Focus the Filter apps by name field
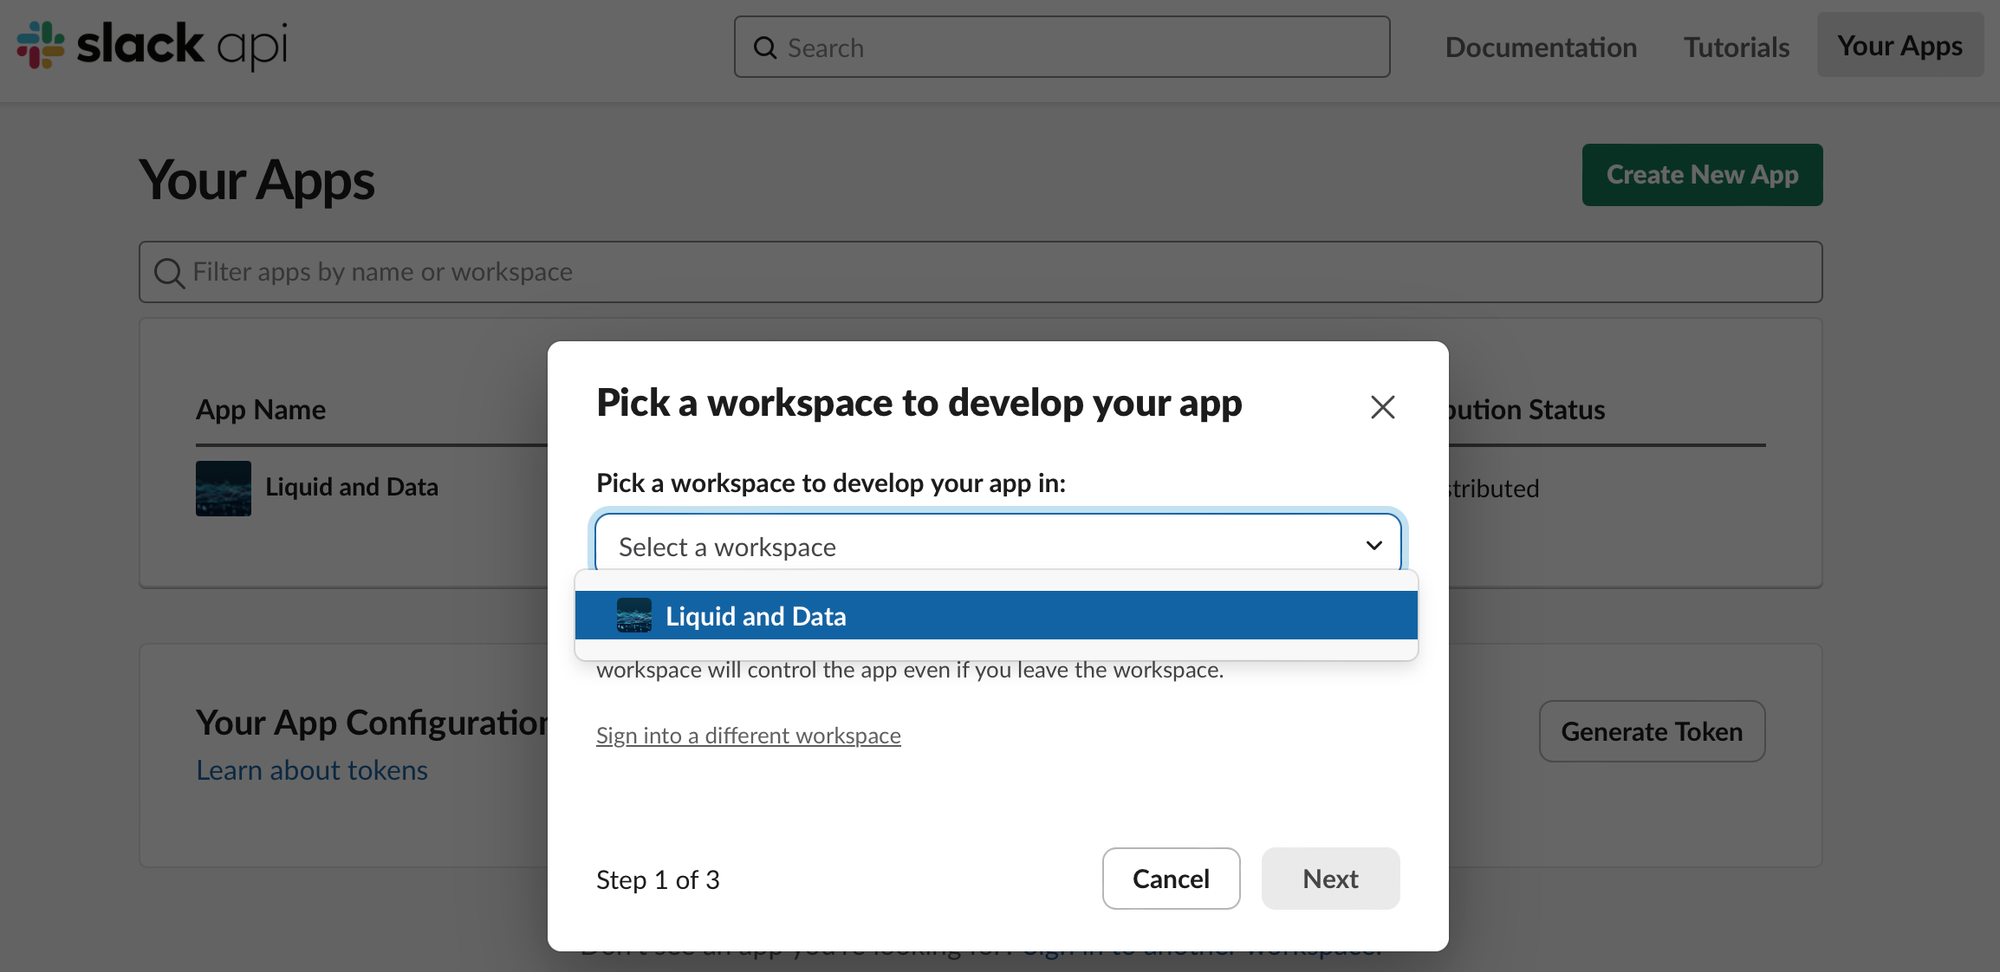Screen dimensions: 2000x972 [980, 272]
